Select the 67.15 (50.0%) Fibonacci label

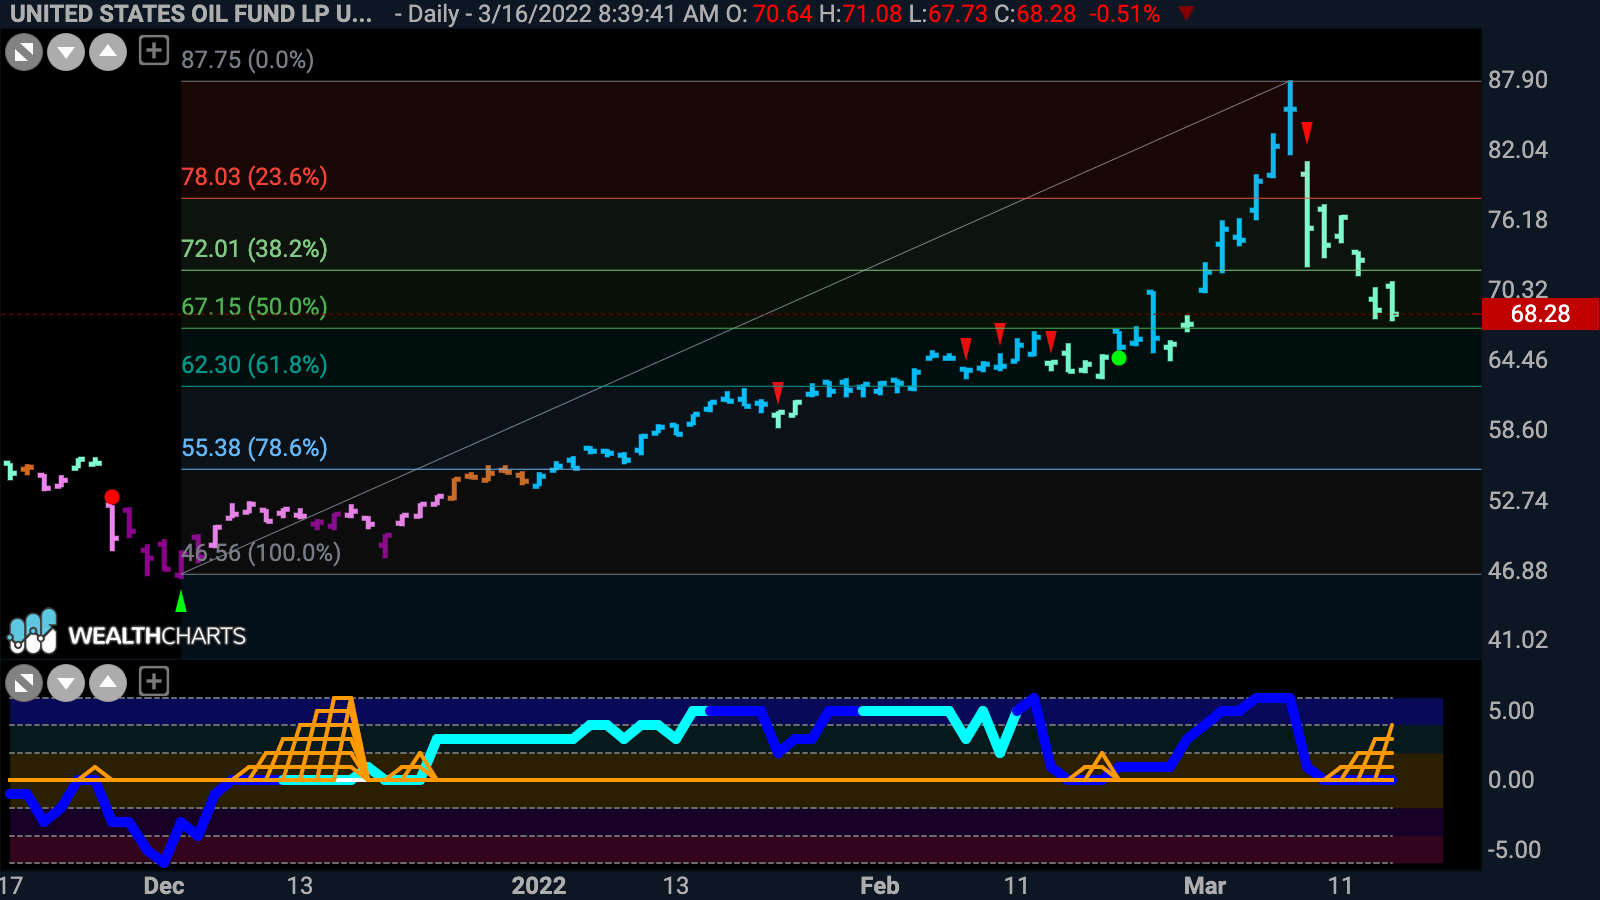pos(254,307)
